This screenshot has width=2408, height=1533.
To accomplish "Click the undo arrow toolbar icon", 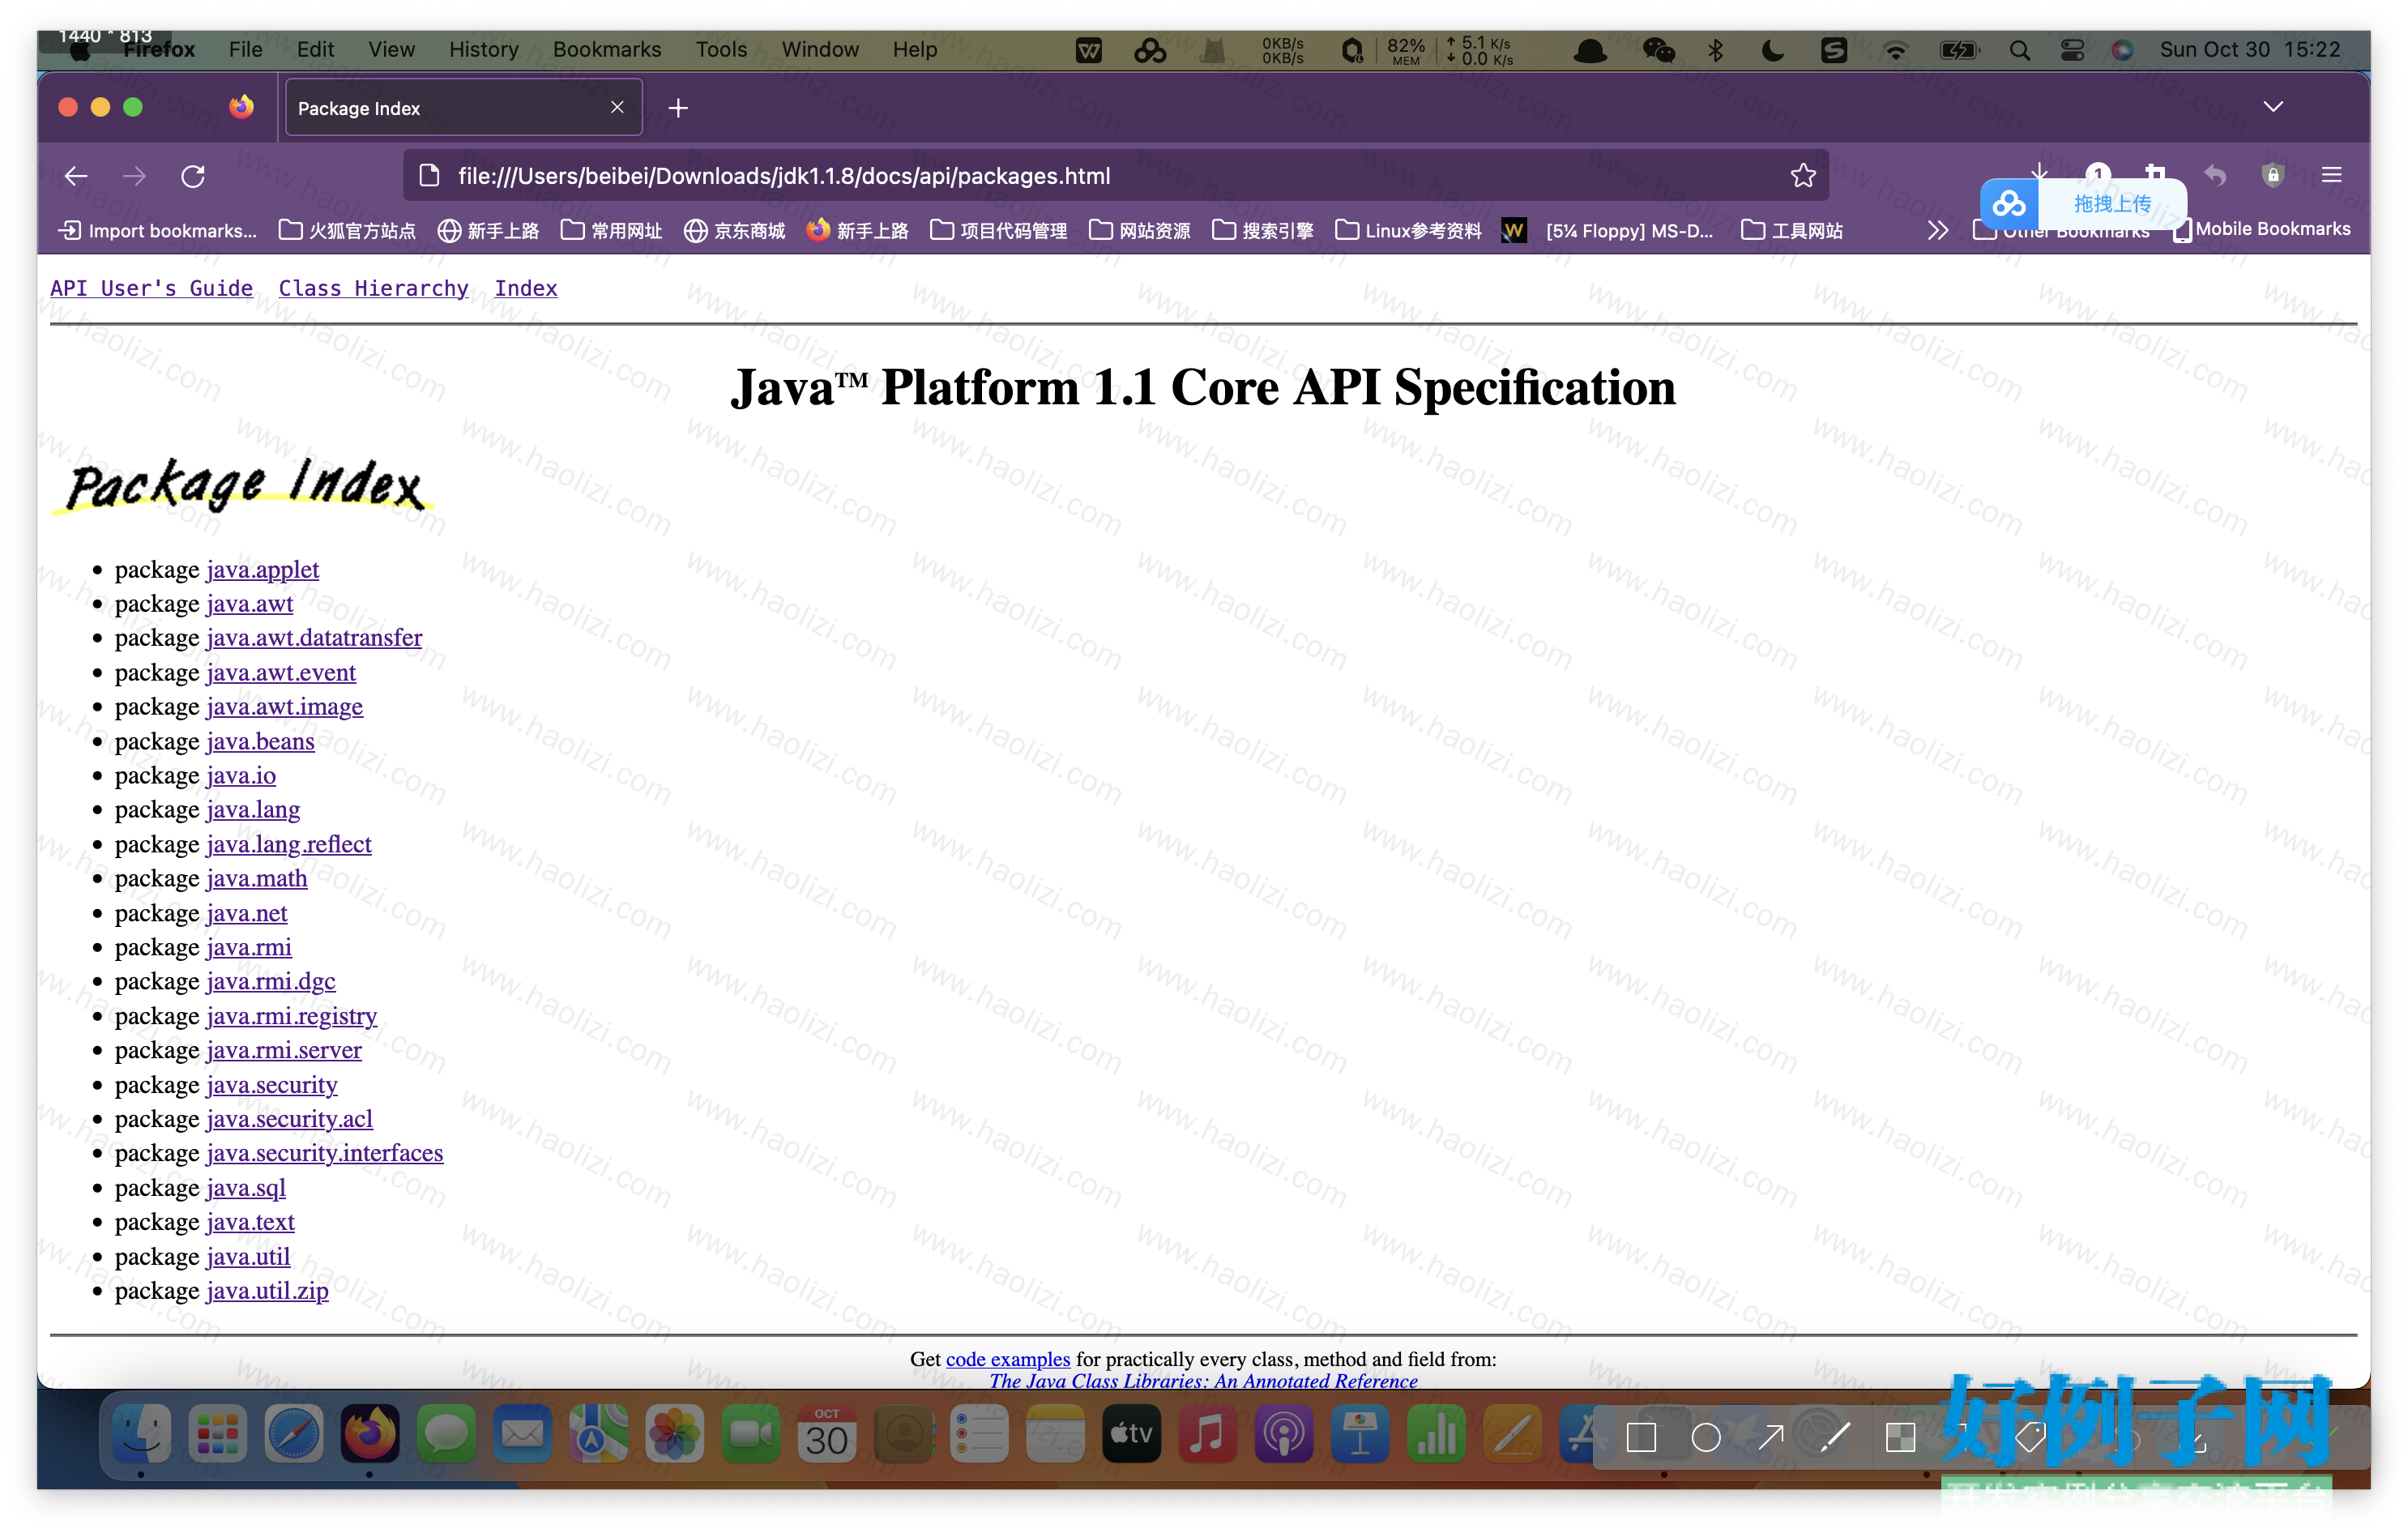I will pyautogui.click(x=2215, y=176).
